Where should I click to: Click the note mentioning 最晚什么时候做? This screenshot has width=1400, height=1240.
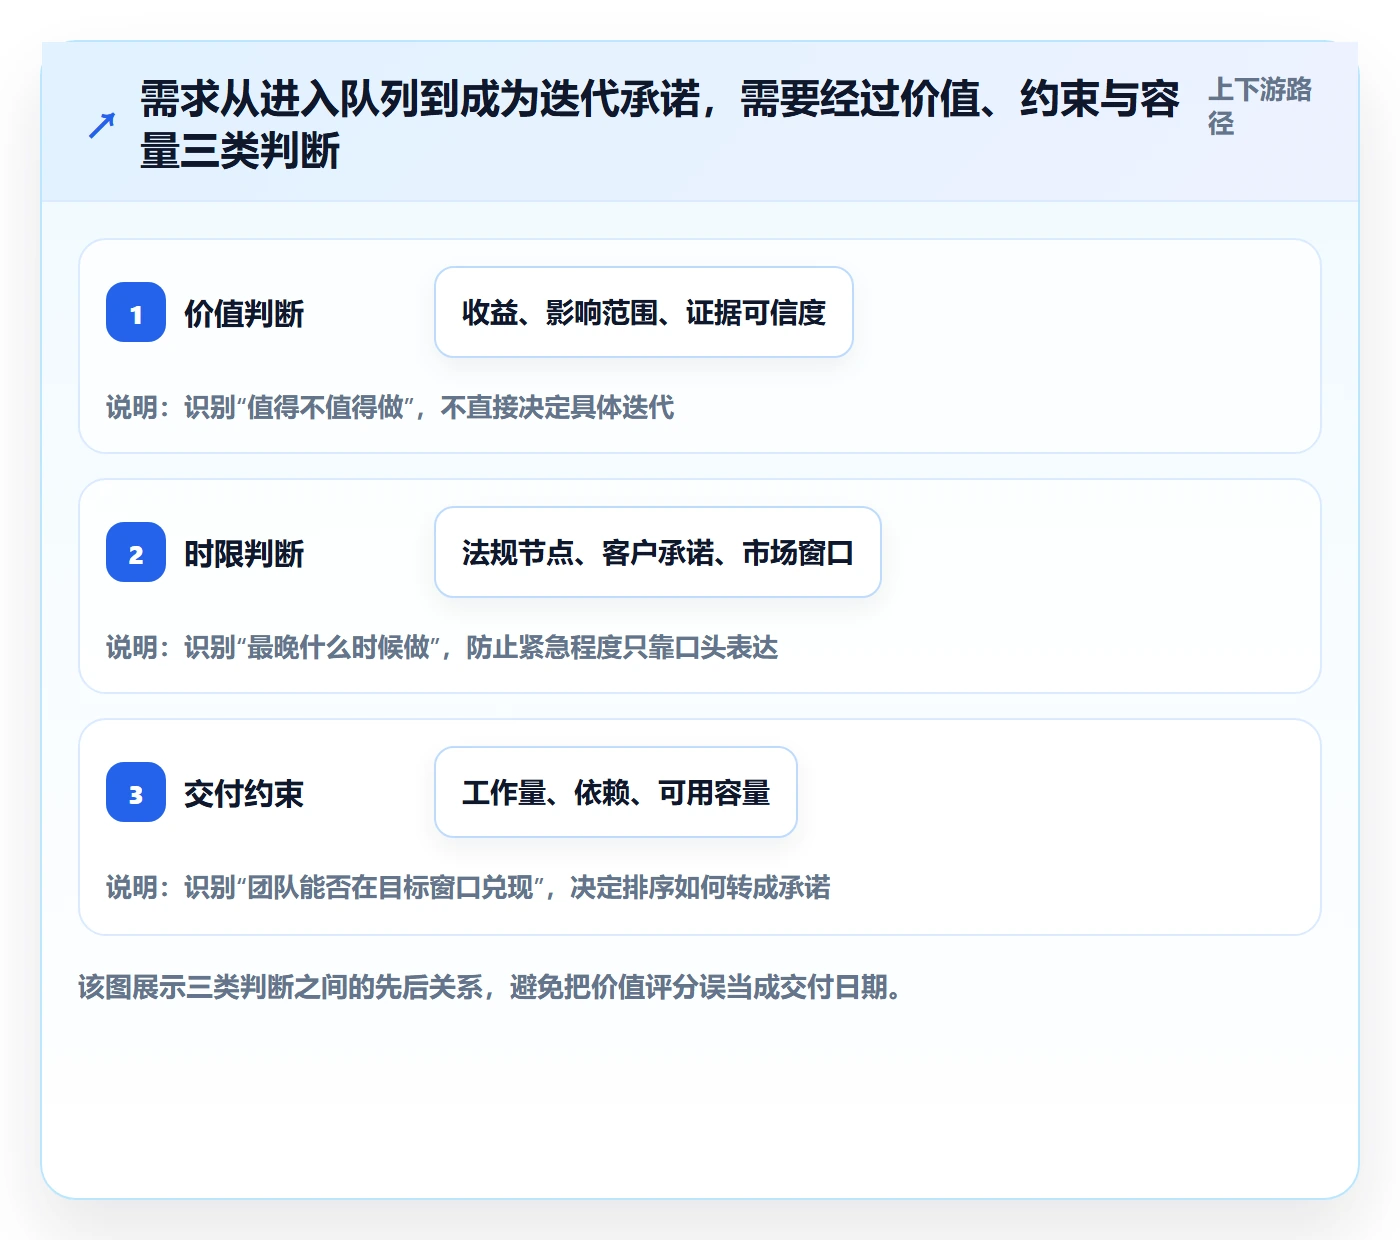[442, 647]
